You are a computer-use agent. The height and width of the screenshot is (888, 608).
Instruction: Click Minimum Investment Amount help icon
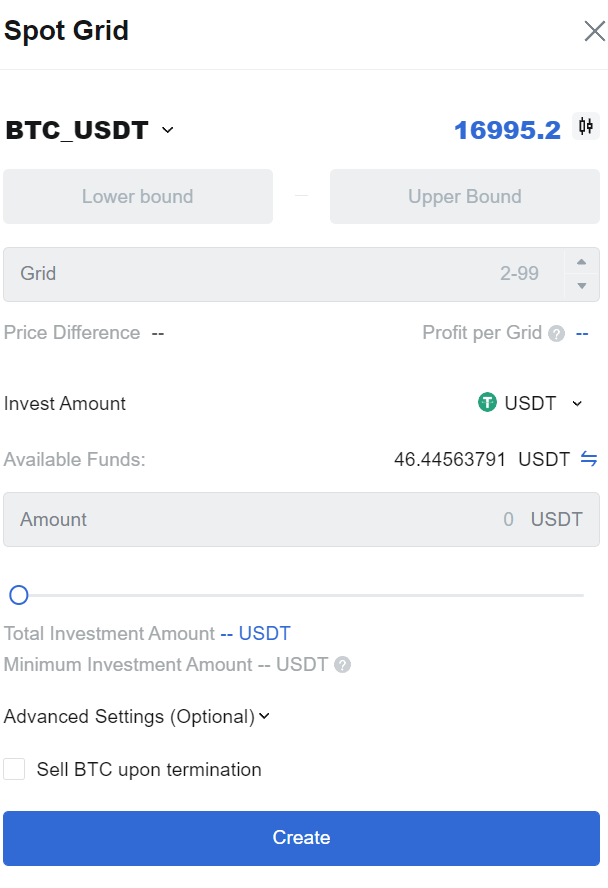pyautogui.click(x=342, y=664)
